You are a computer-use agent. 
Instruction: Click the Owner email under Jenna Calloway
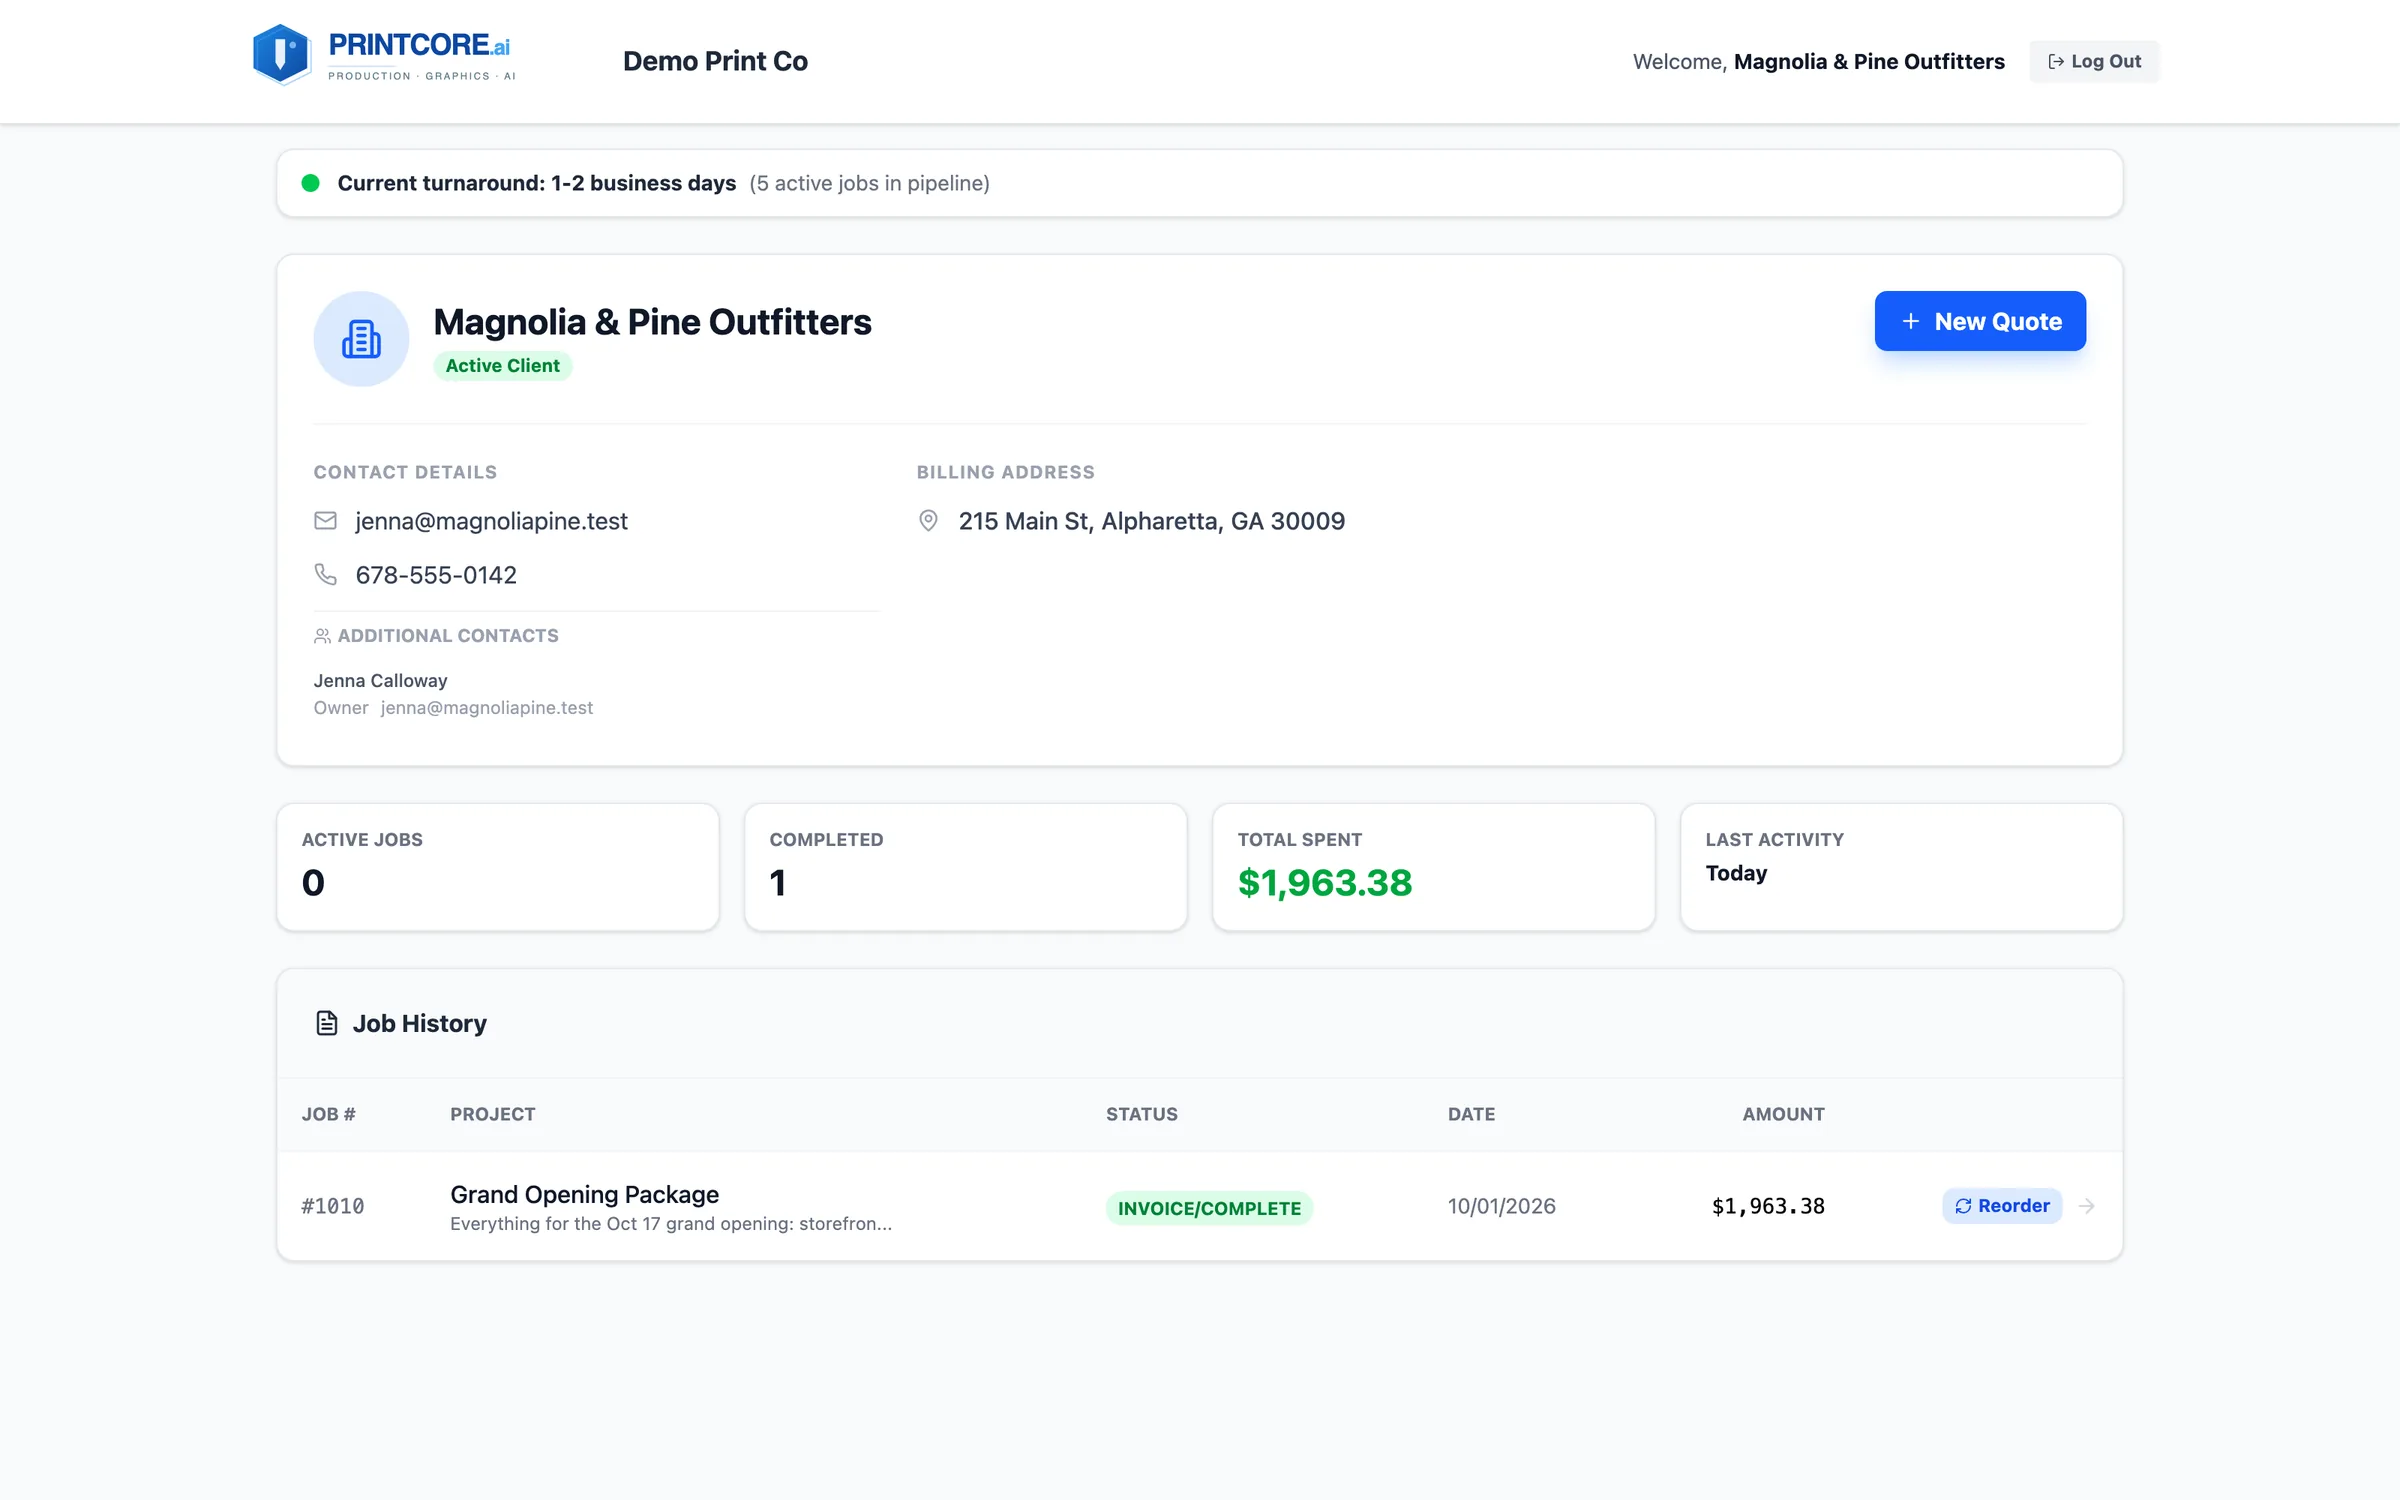[487, 708]
